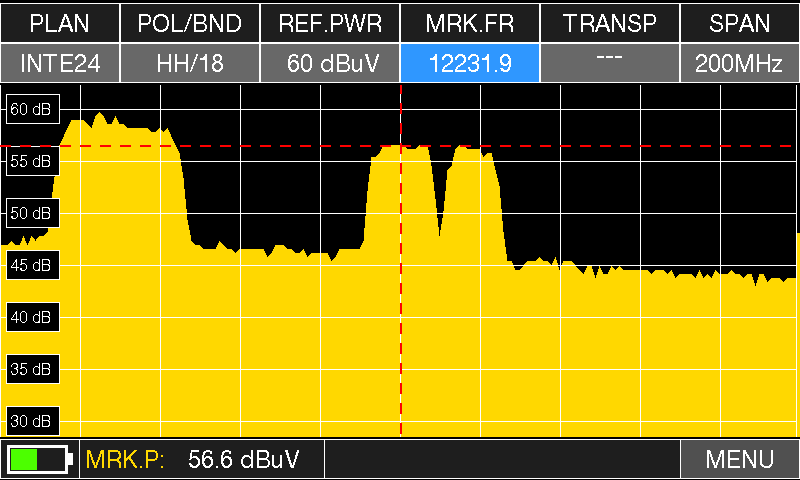Click the MRK.P 56.6 dBuV readout
800x480 pixels.
[202, 459]
